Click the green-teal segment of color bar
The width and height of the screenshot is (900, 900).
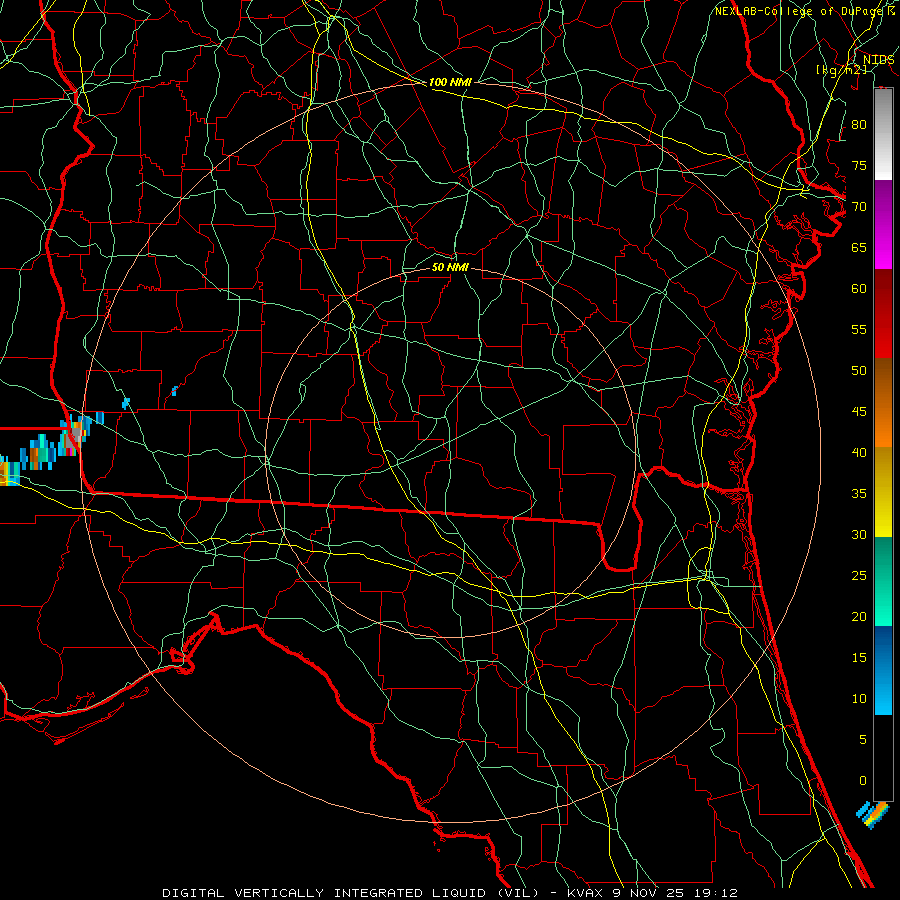[x=883, y=581]
